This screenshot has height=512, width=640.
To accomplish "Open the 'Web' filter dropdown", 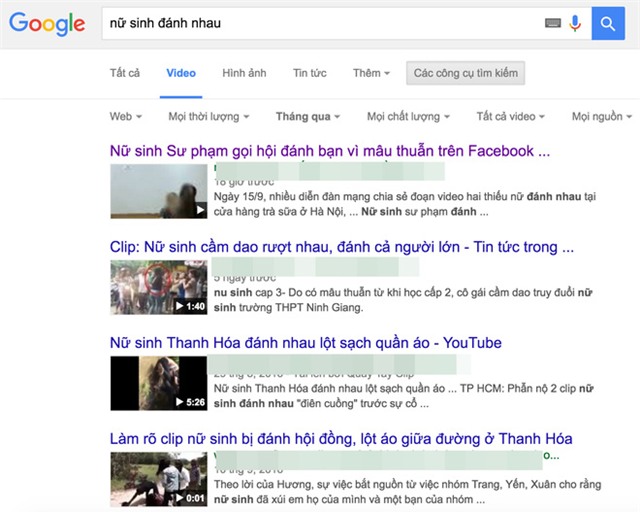I will click(125, 117).
